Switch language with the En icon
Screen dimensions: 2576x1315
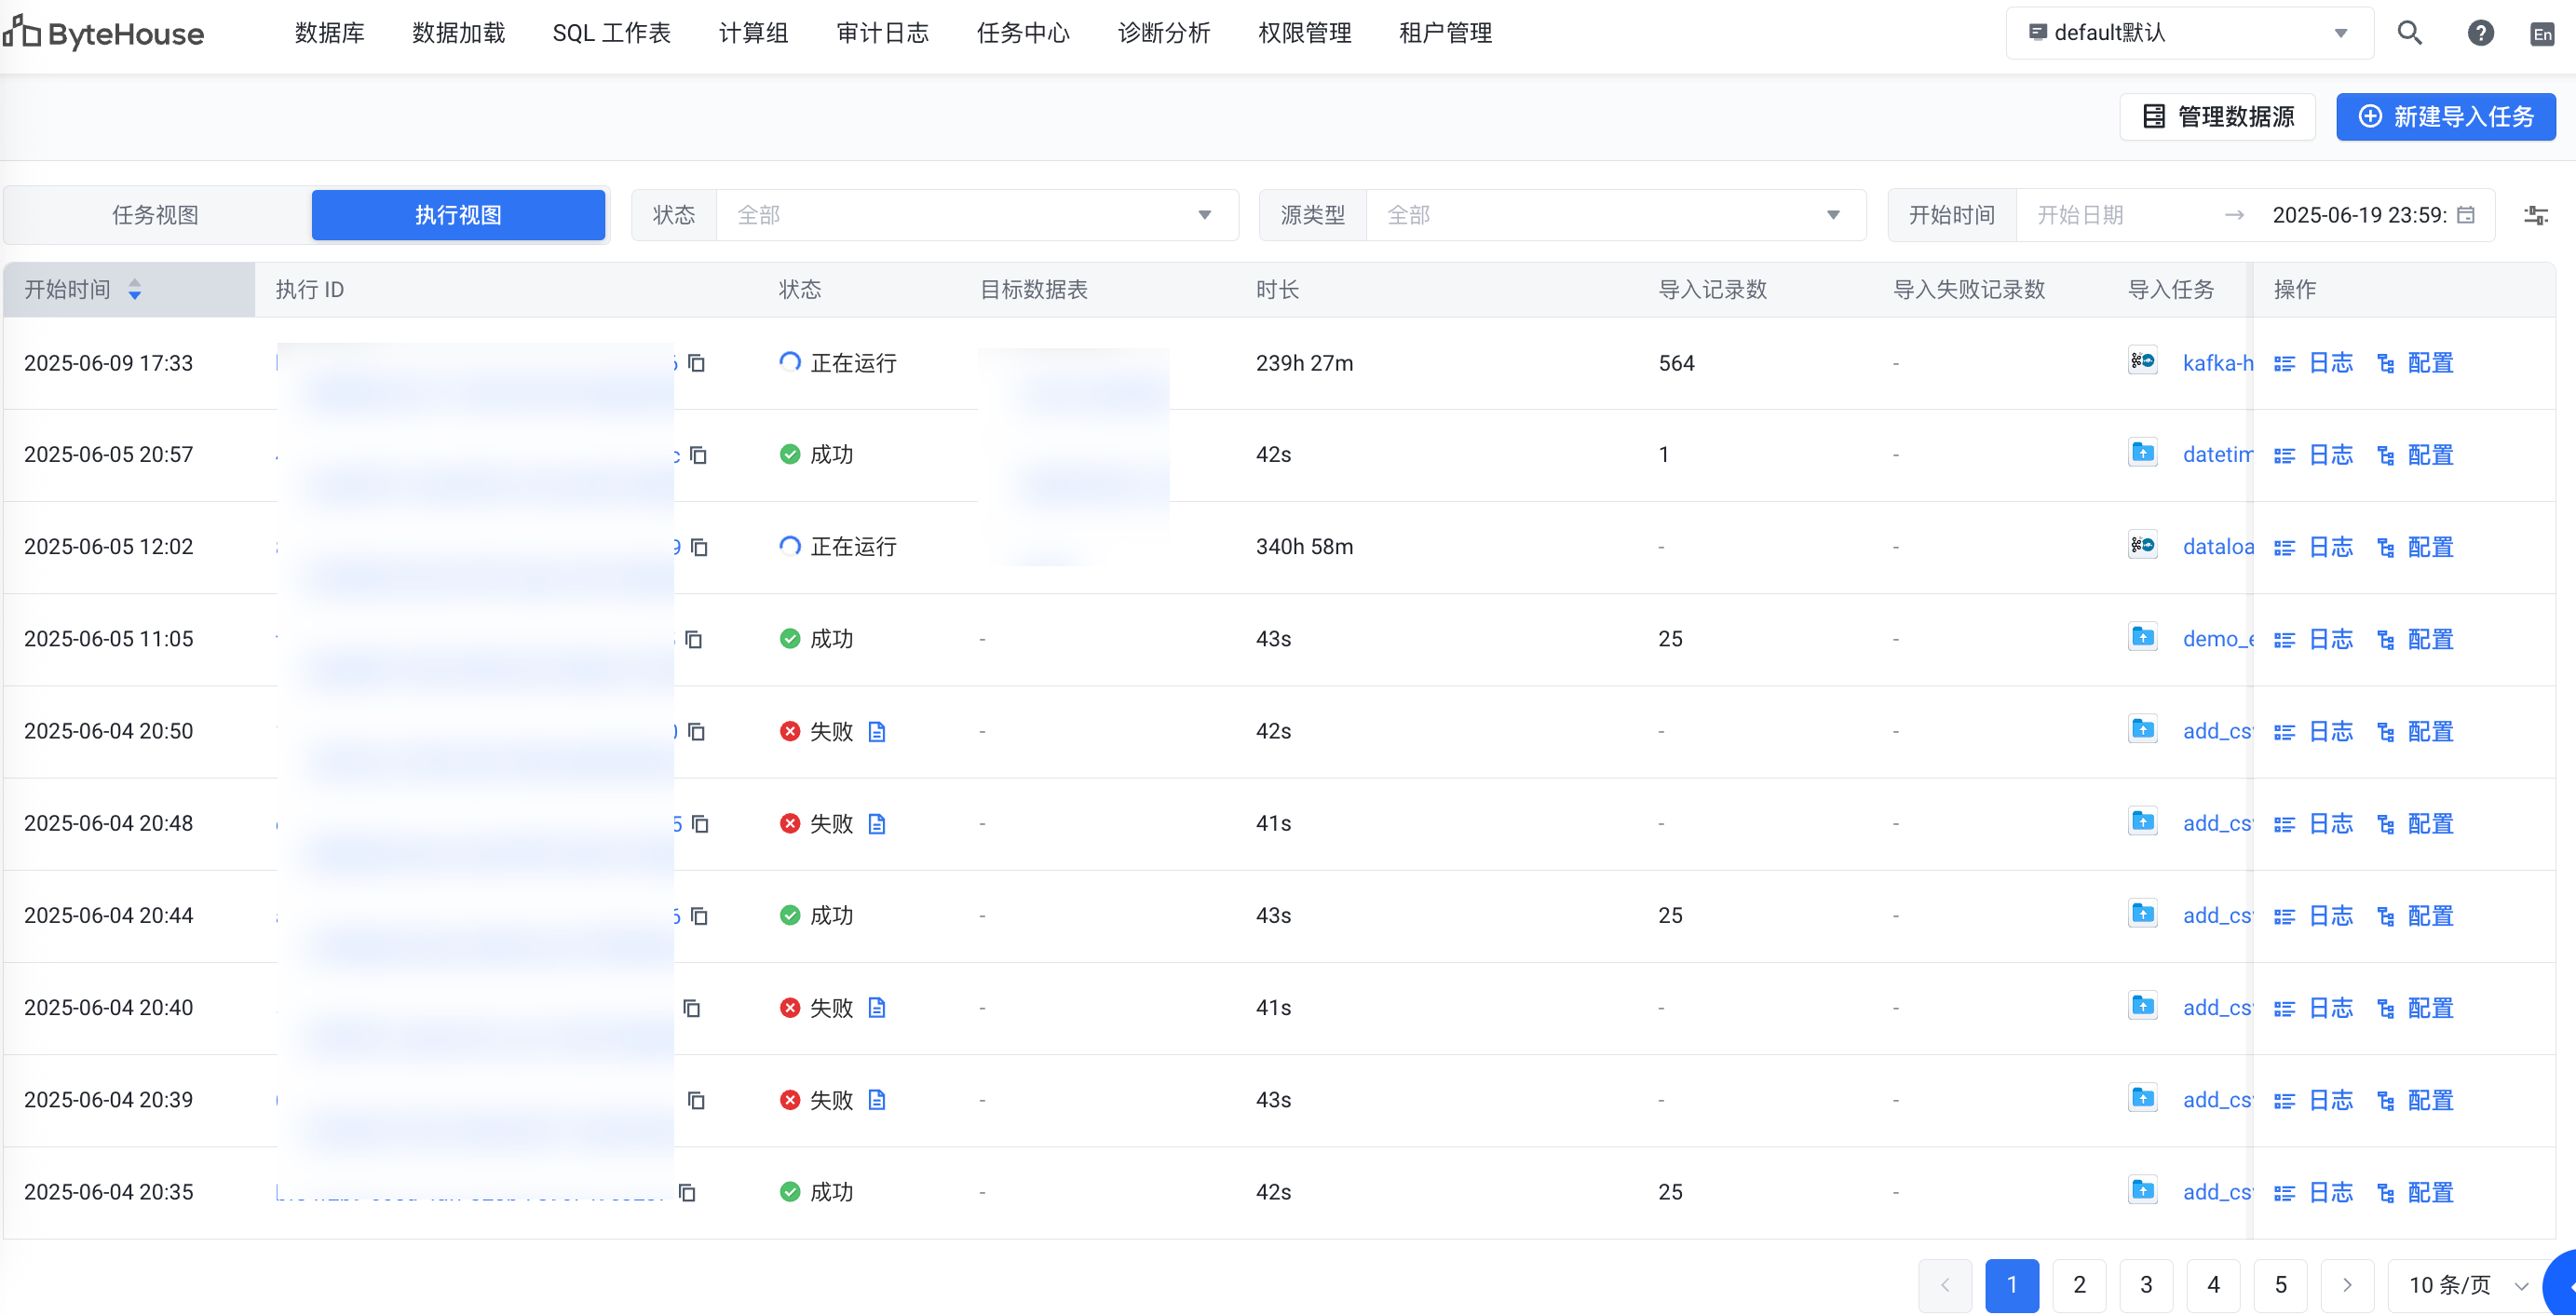click(2541, 34)
